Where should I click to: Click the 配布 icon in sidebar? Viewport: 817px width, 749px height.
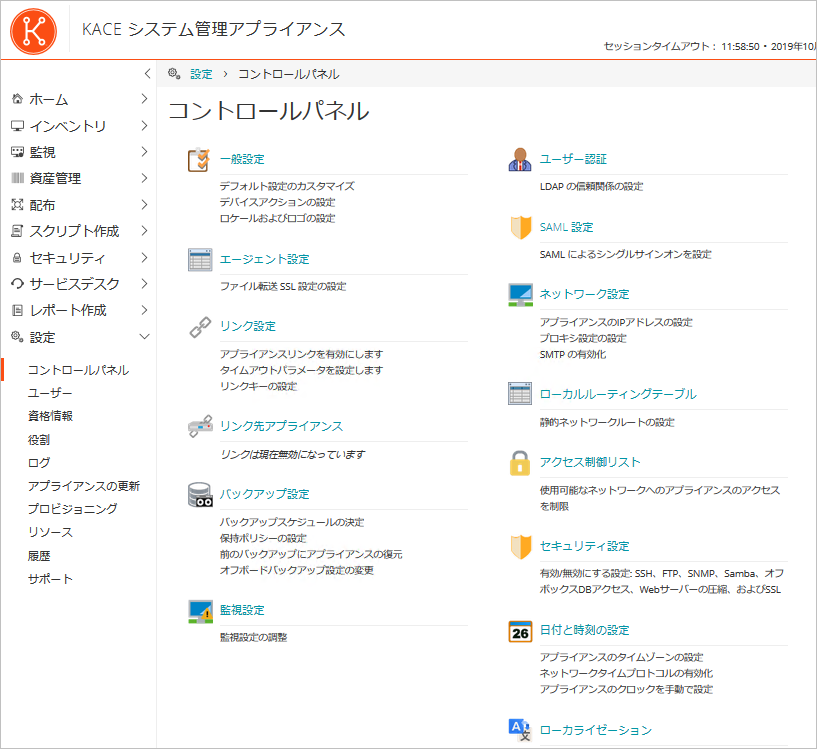(17, 205)
